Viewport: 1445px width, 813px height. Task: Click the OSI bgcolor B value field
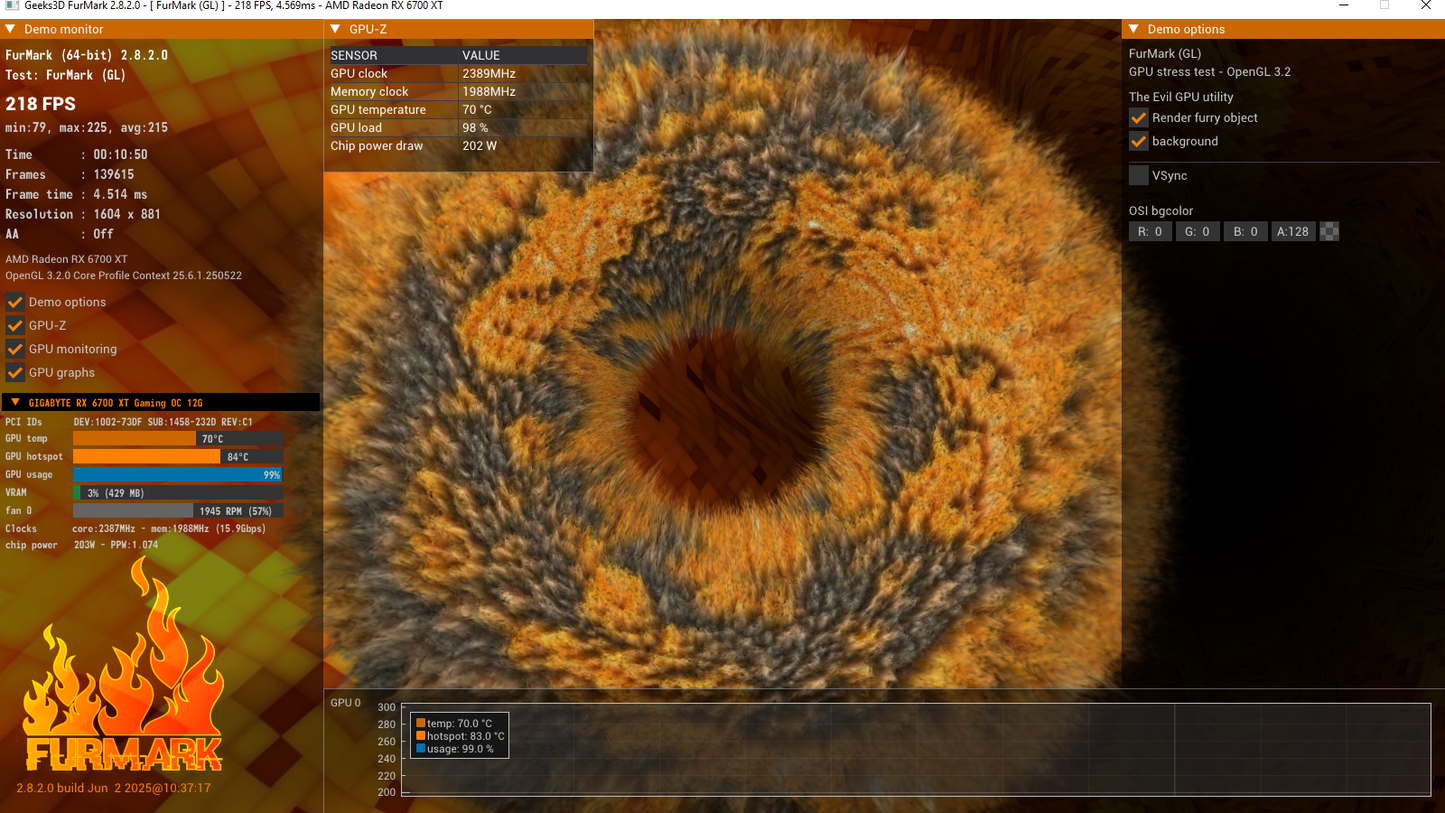[1245, 231]
